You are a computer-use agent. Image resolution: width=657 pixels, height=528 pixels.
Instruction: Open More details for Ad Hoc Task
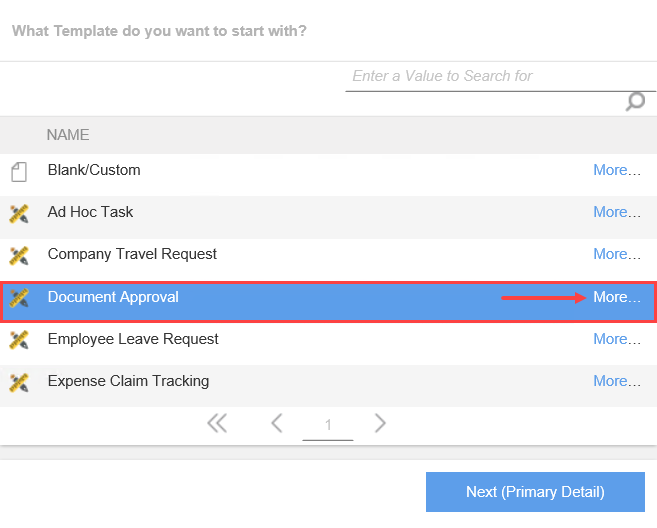click(x=616, y=212)
